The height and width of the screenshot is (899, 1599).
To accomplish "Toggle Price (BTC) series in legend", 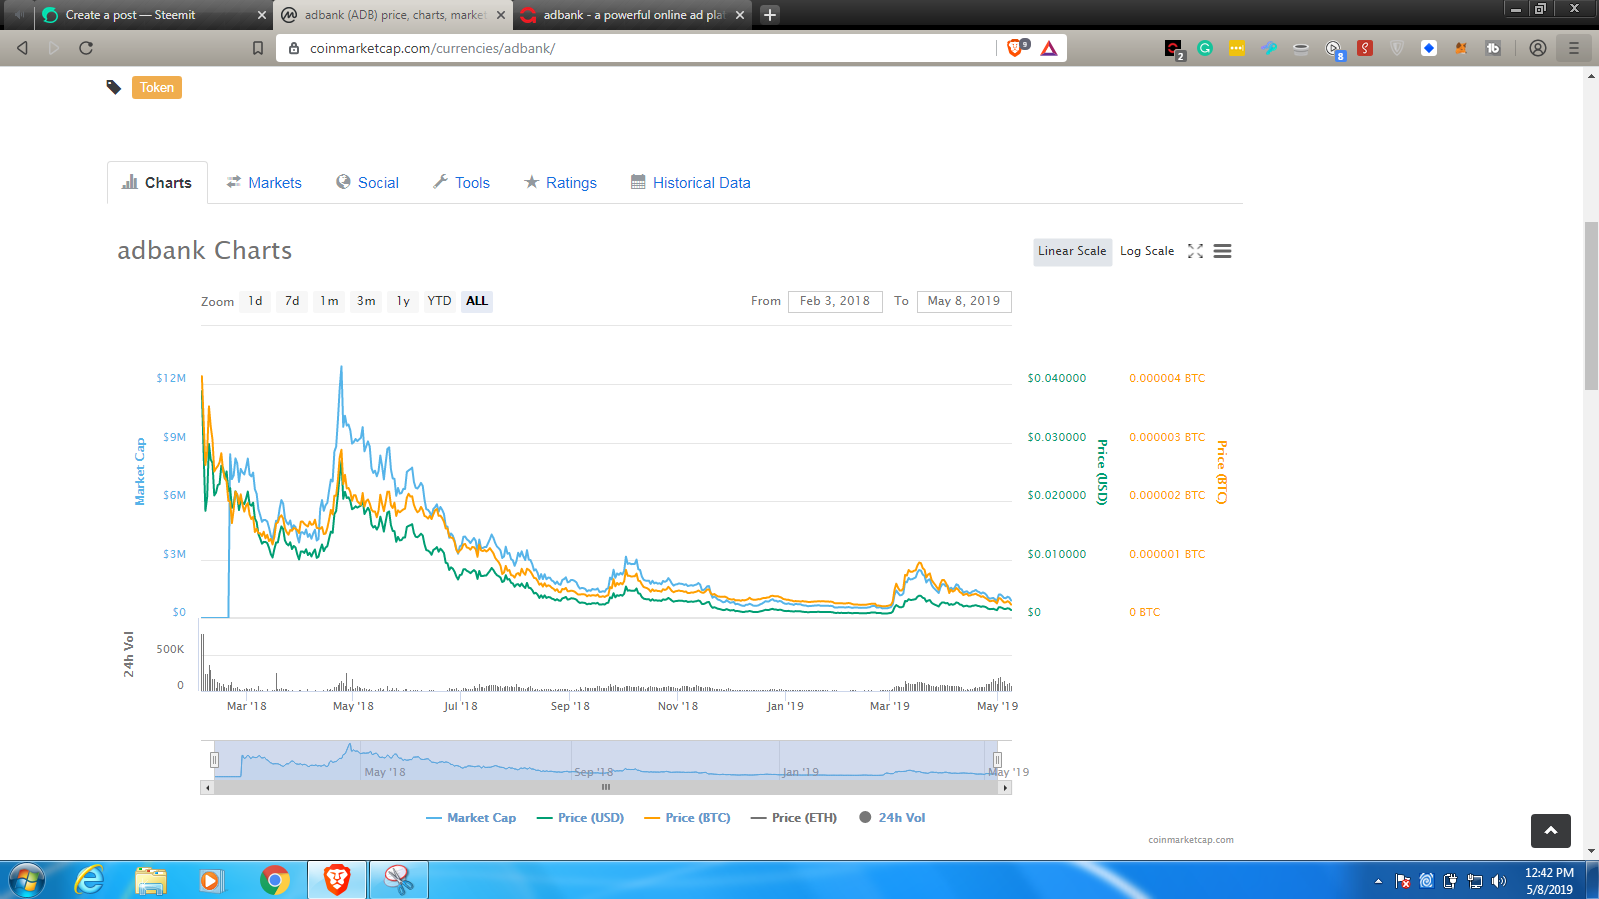I will tap(687, 818).
